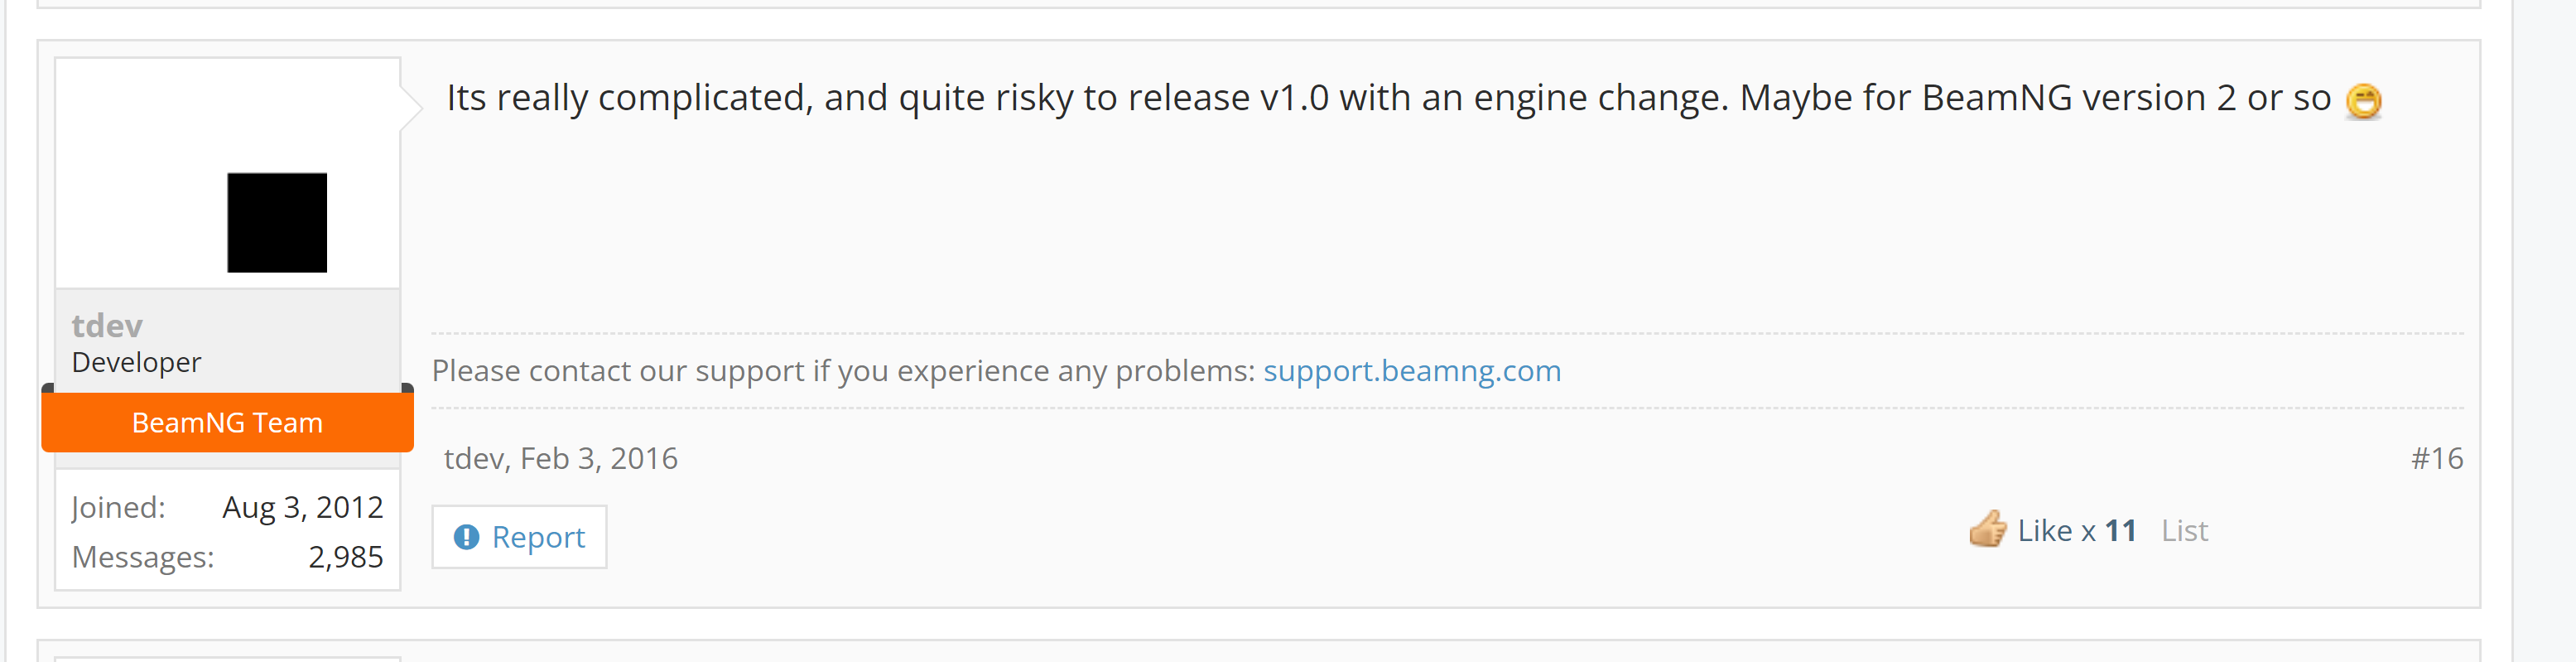Click the Aug 3, 2012 joined date
The image size is (2576, 662).
pos(302,507)
